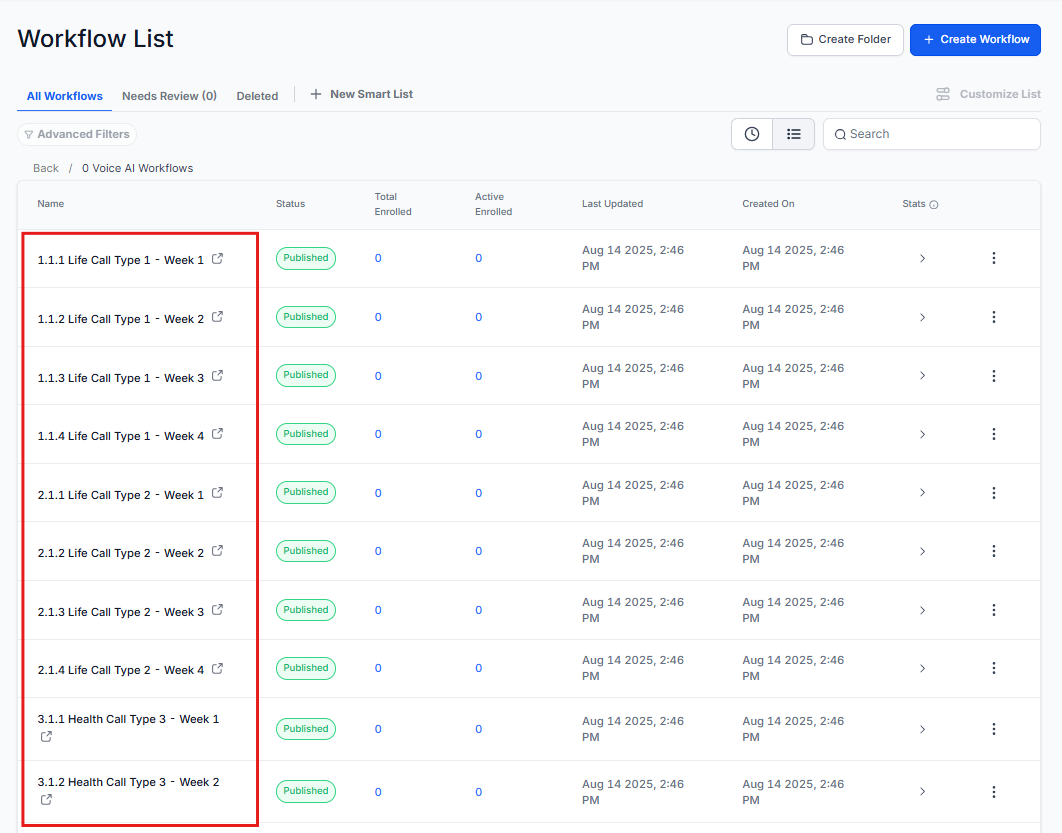Switch to the list view layout

tap(794, 134)
